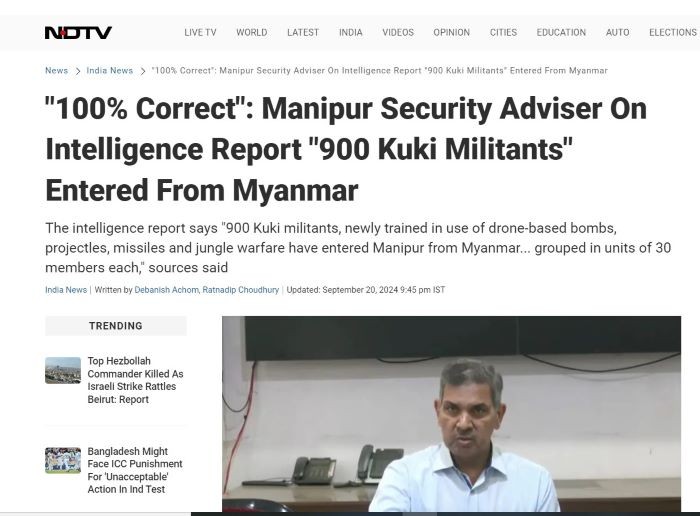The image size is (700, 516).
Task: Open the Bangladesh ICC punishment thumbnail
Action: [63, 460]
